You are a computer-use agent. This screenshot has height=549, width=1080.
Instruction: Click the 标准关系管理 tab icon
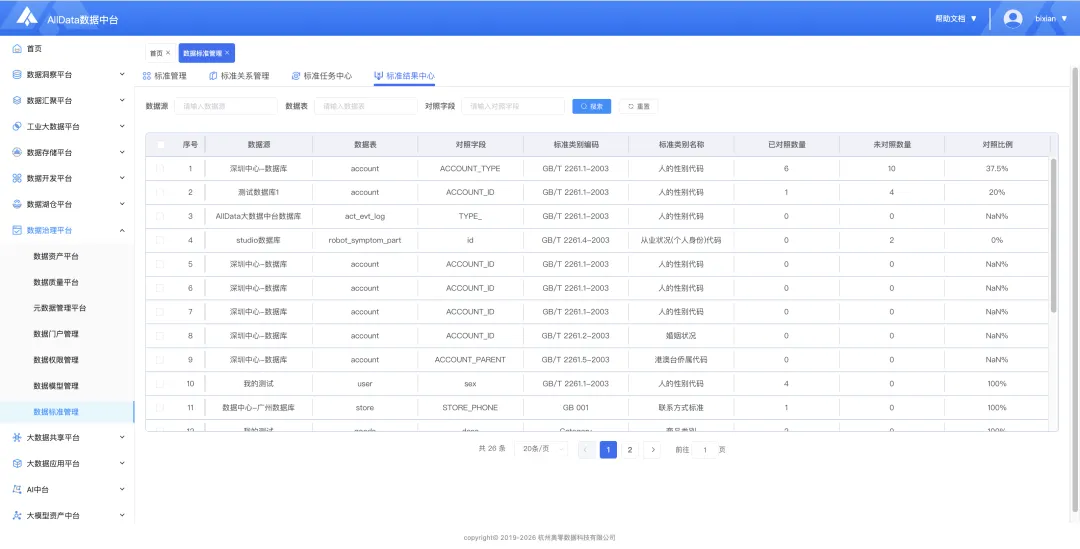pos(213,76)
